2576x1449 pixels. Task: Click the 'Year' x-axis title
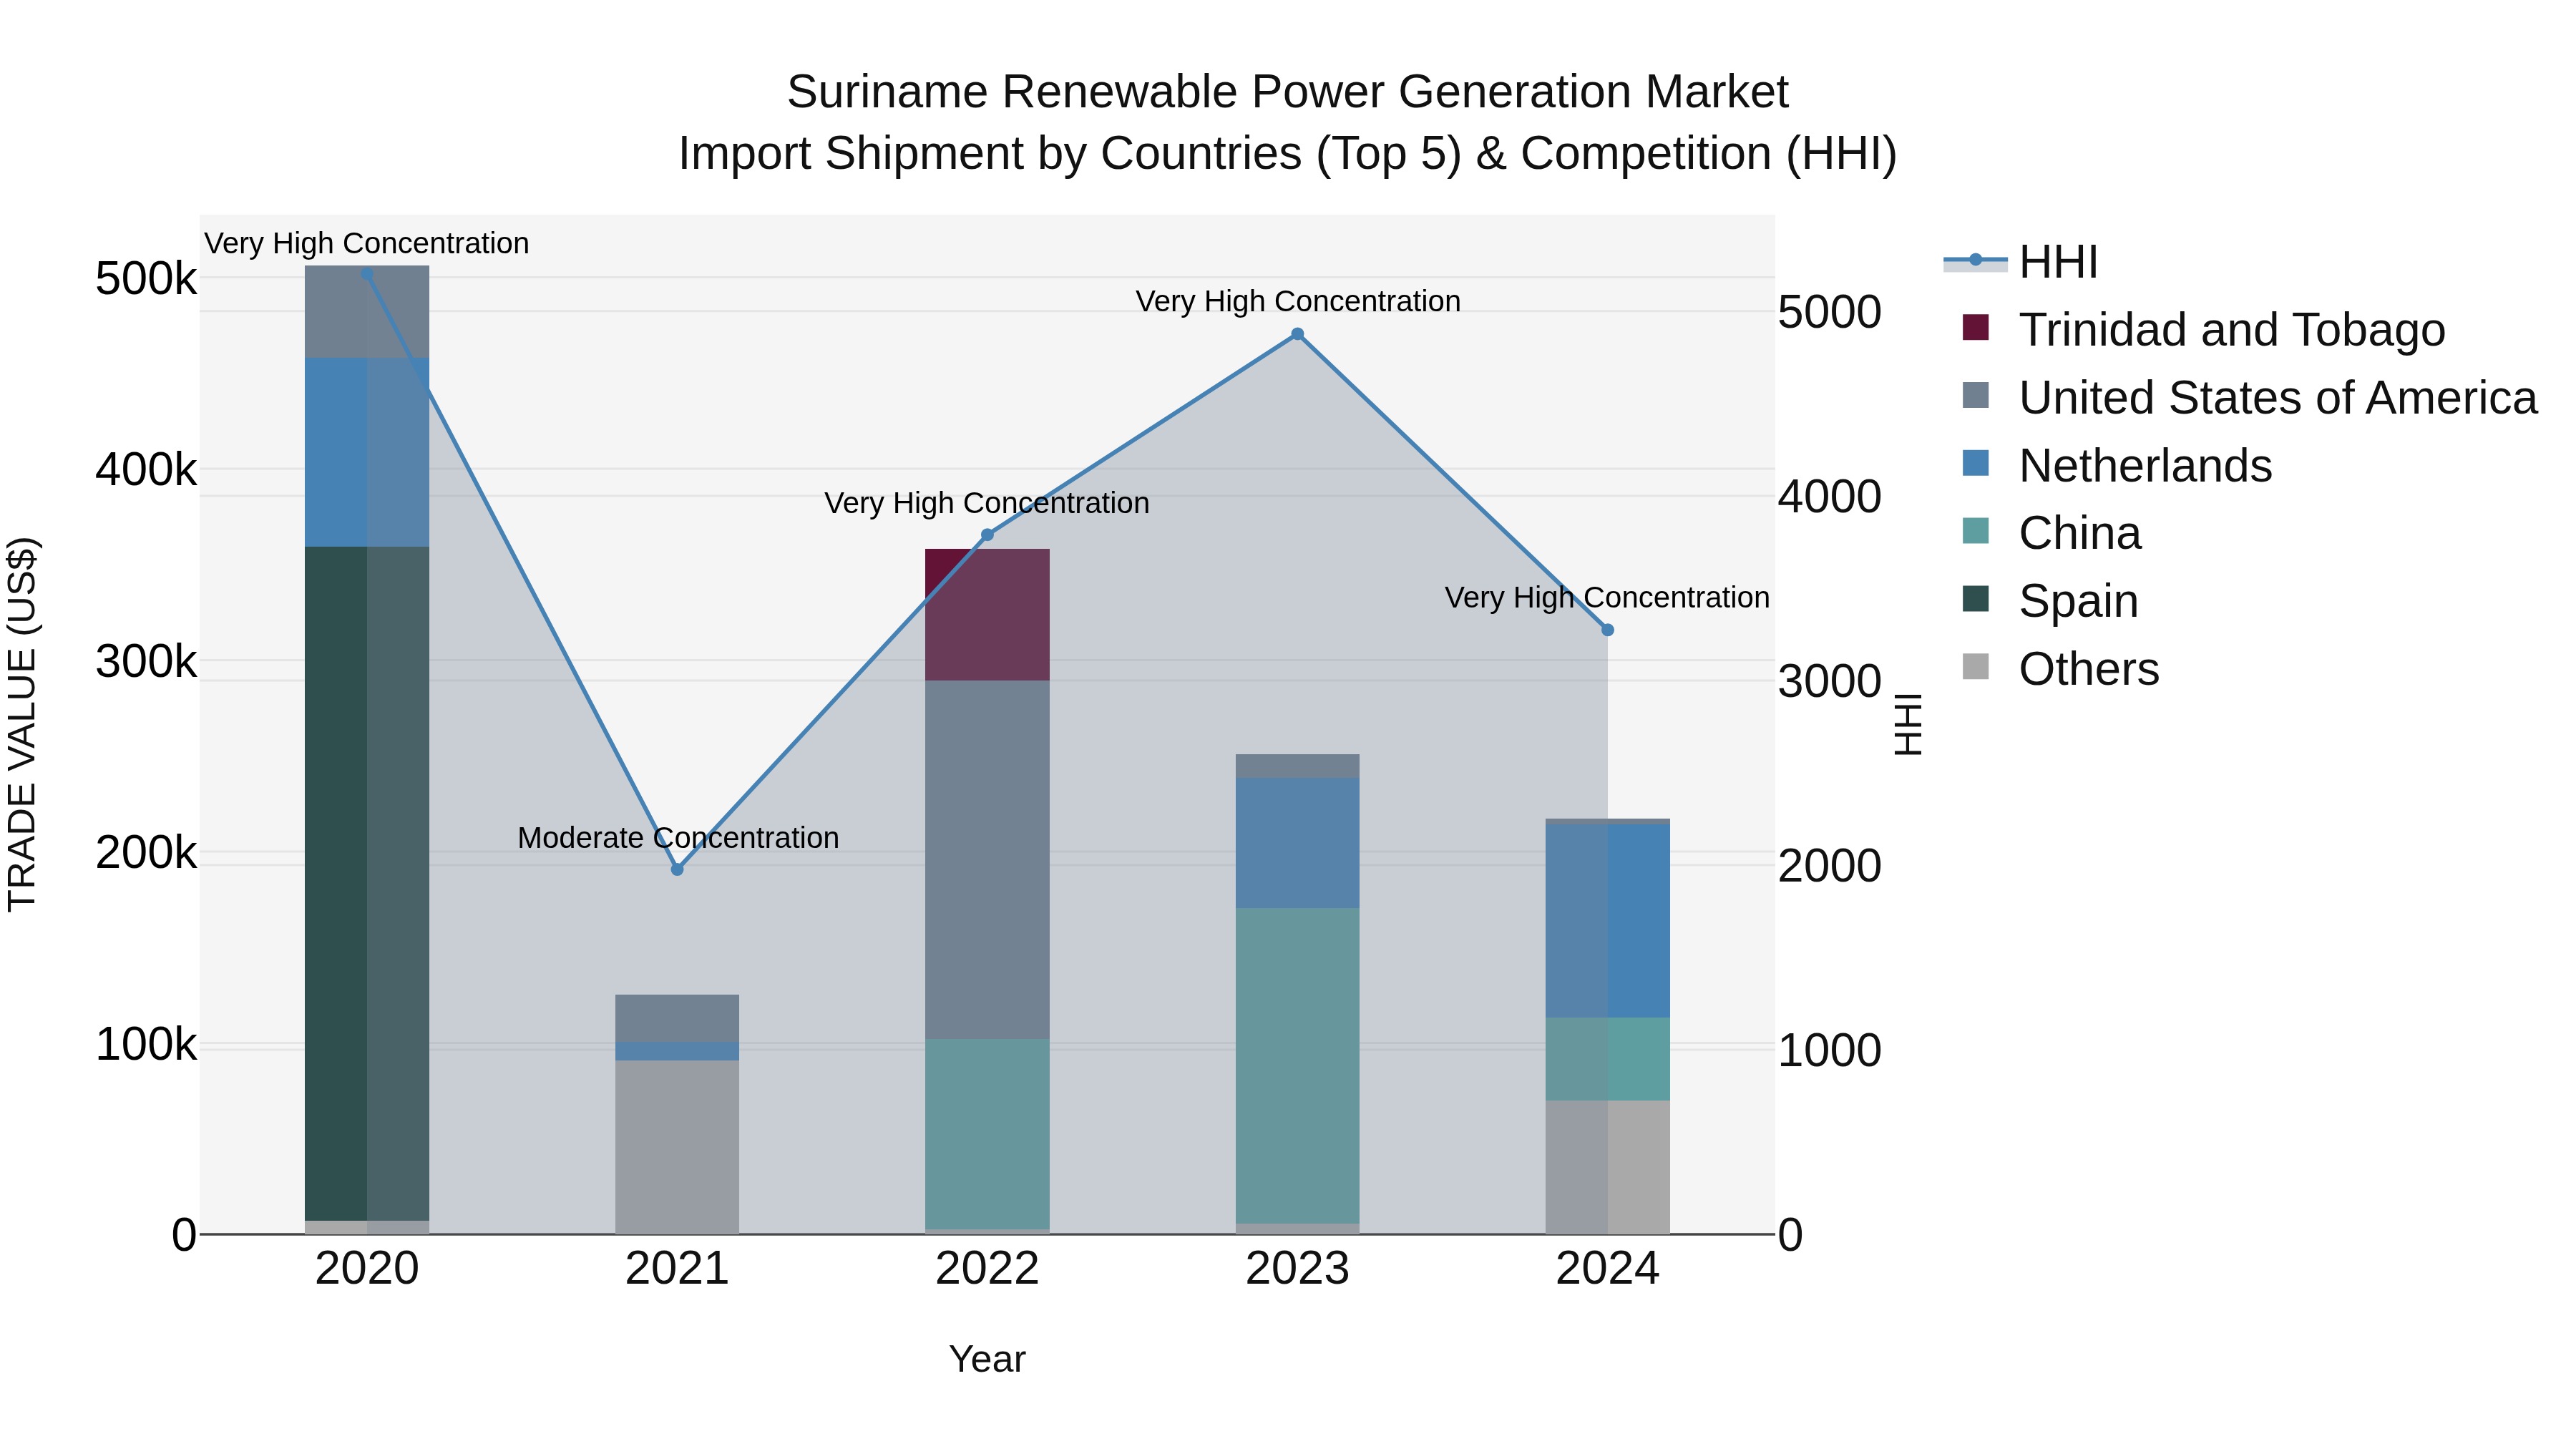[987, 1359]
